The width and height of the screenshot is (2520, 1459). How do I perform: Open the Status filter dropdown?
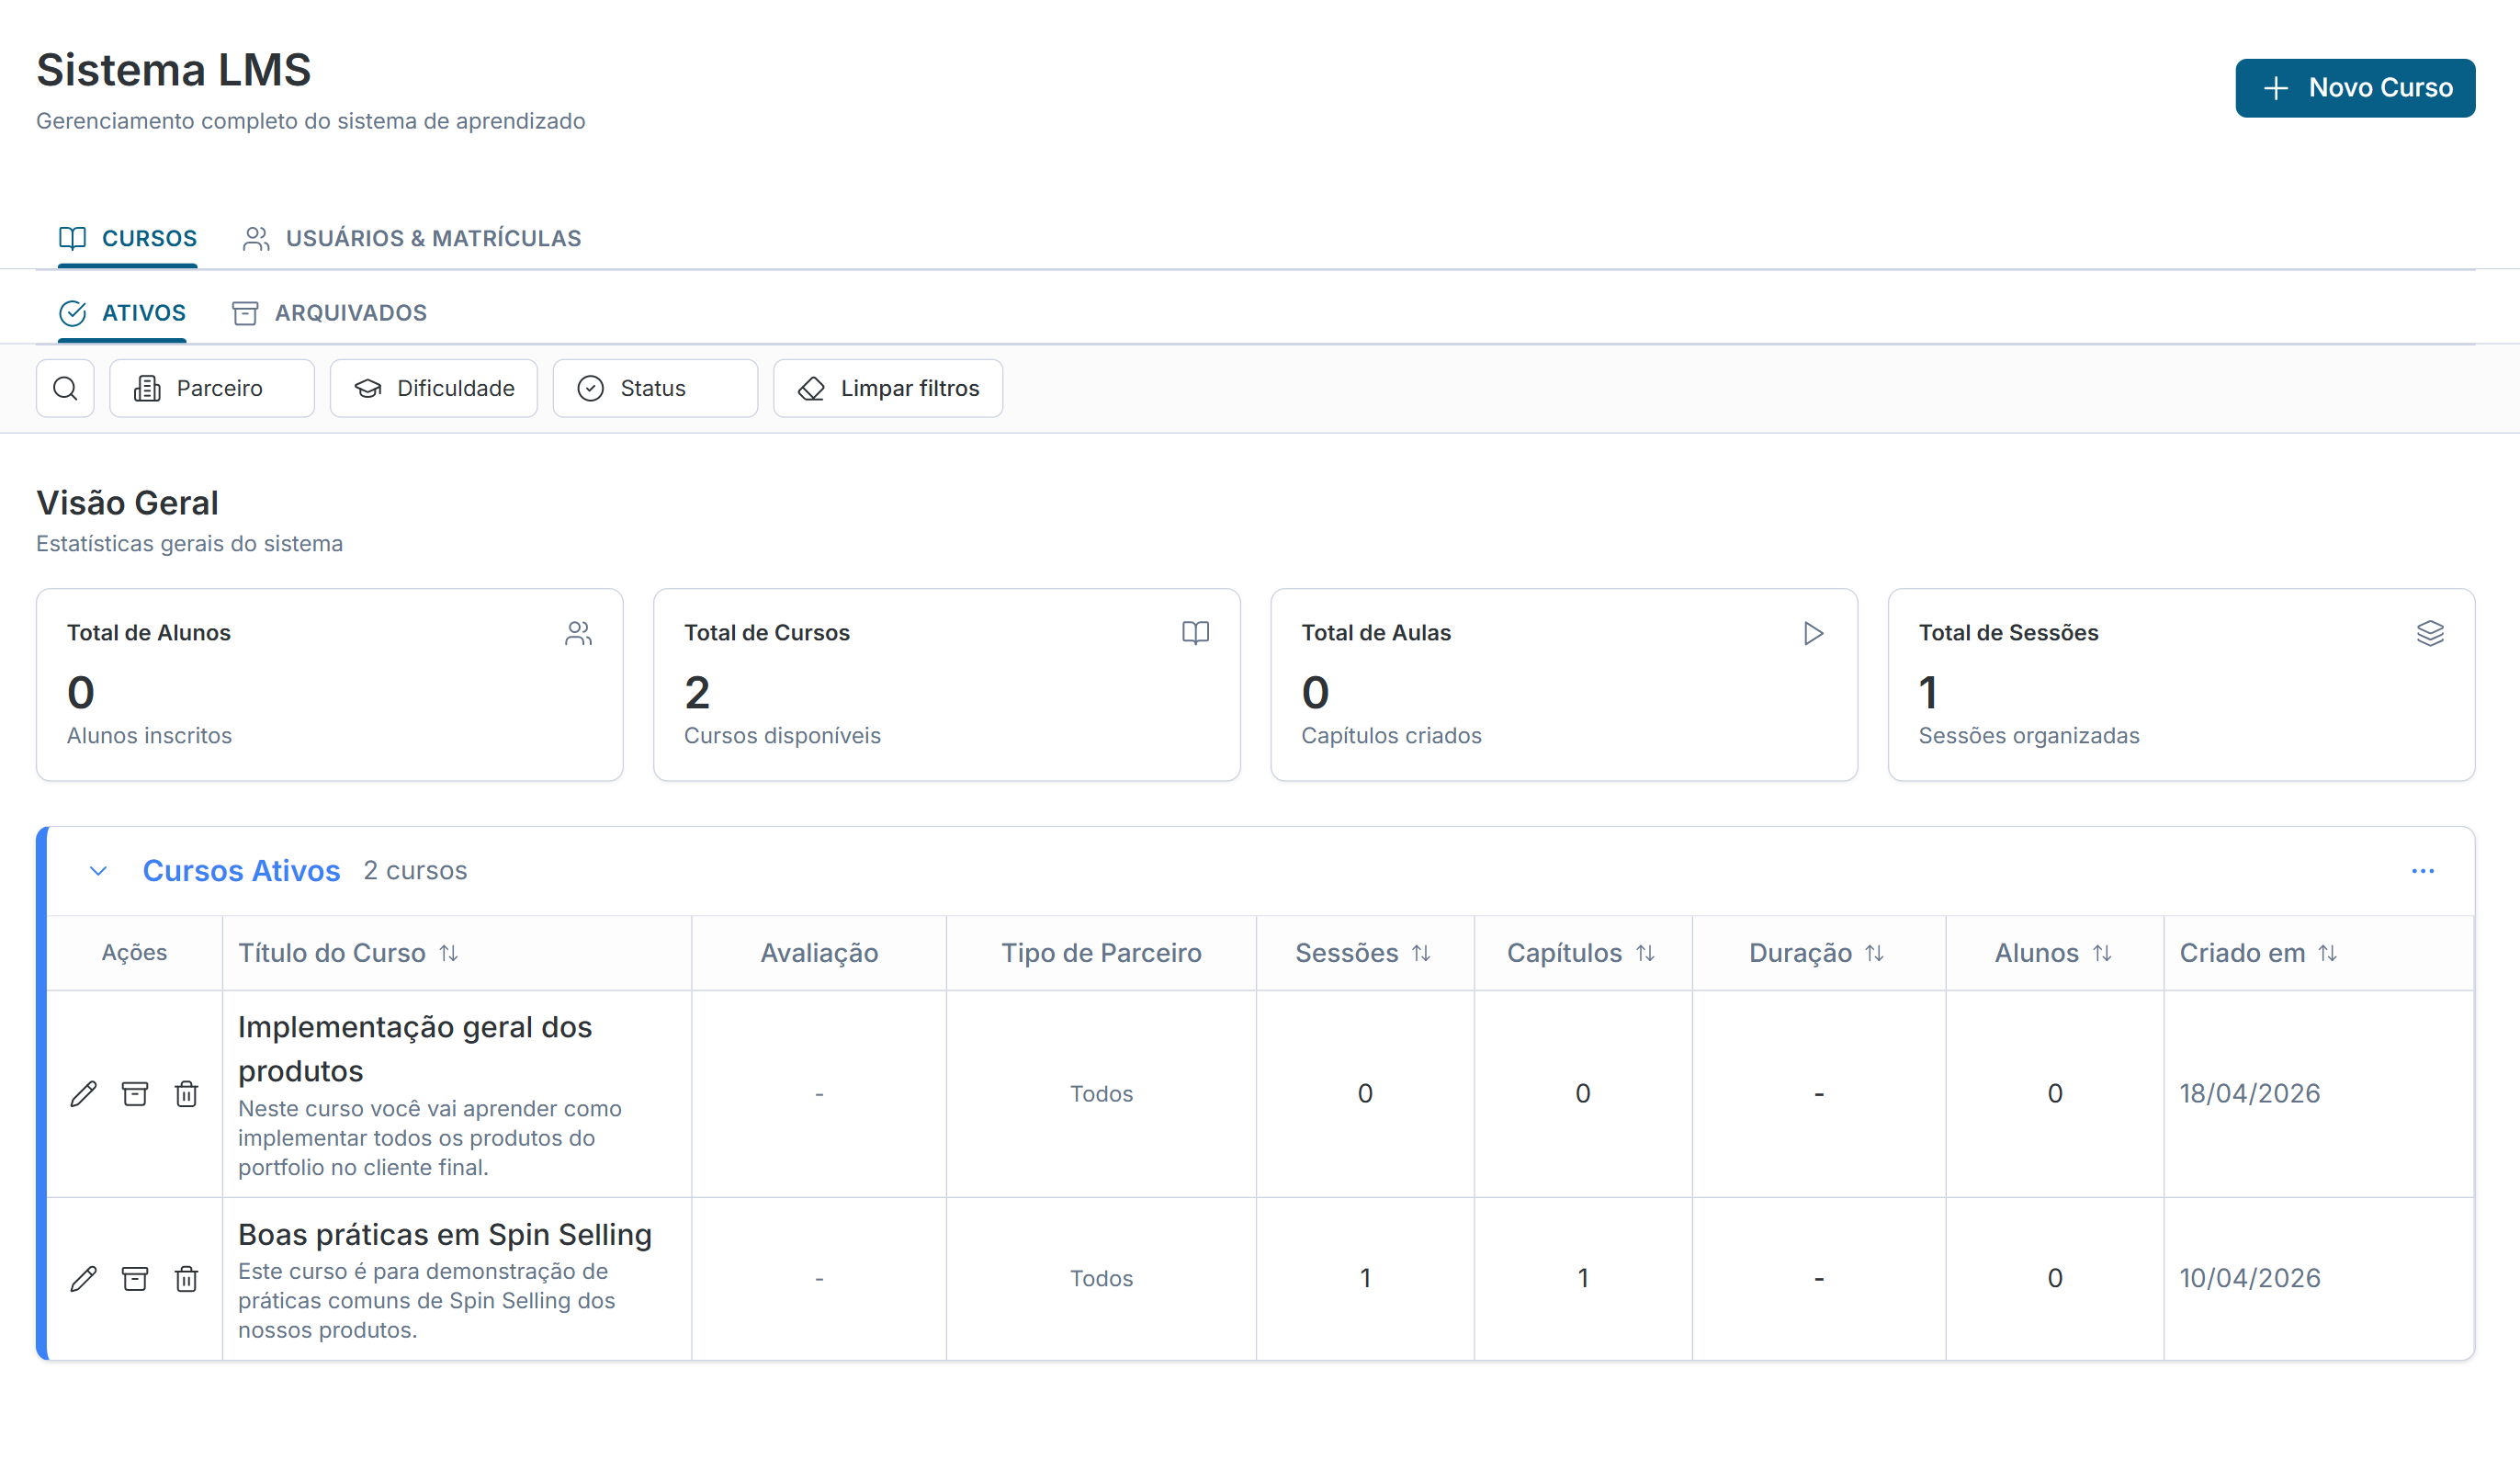pos(655,388)
